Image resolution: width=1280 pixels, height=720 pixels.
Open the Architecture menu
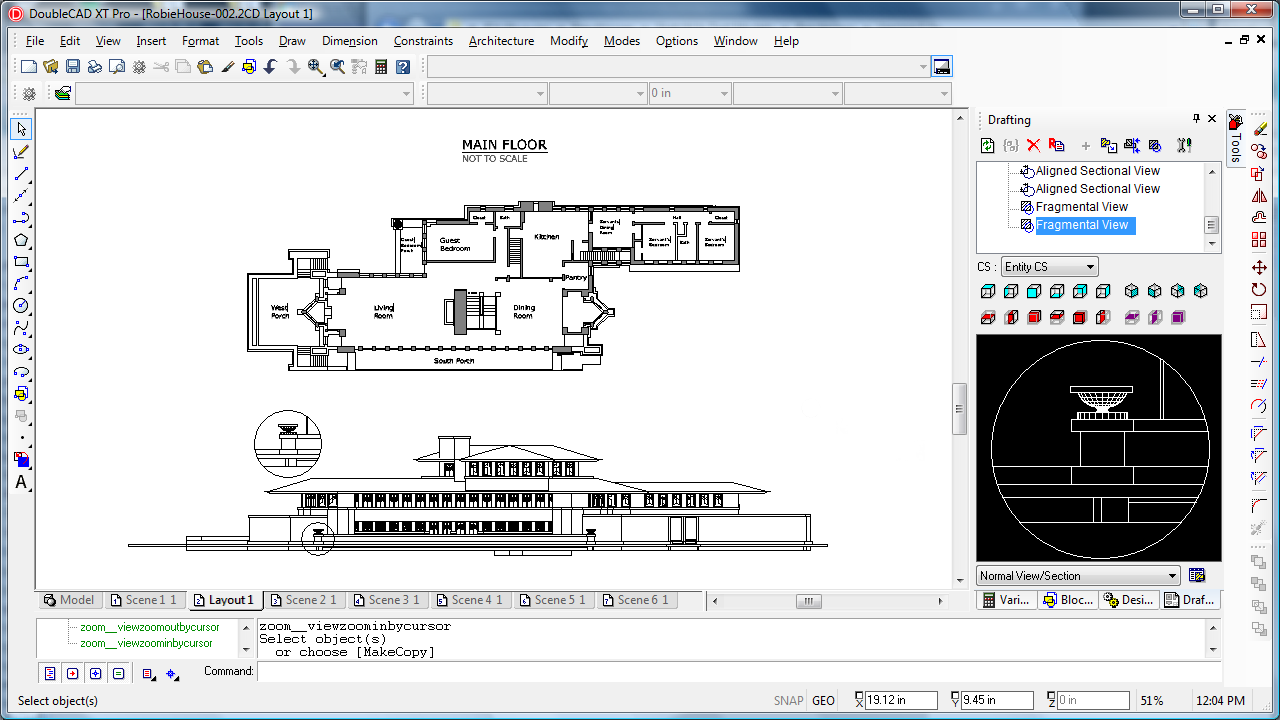501,41
